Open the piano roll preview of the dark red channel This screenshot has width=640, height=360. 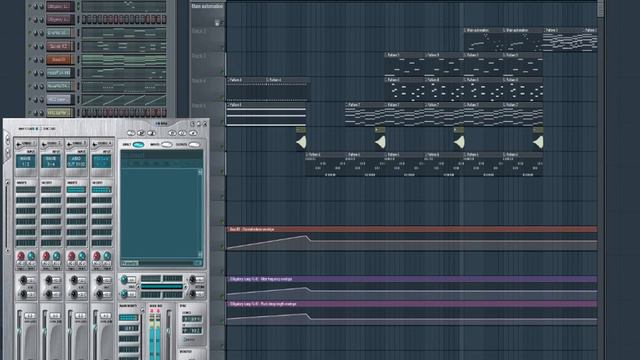pos(124,46)
